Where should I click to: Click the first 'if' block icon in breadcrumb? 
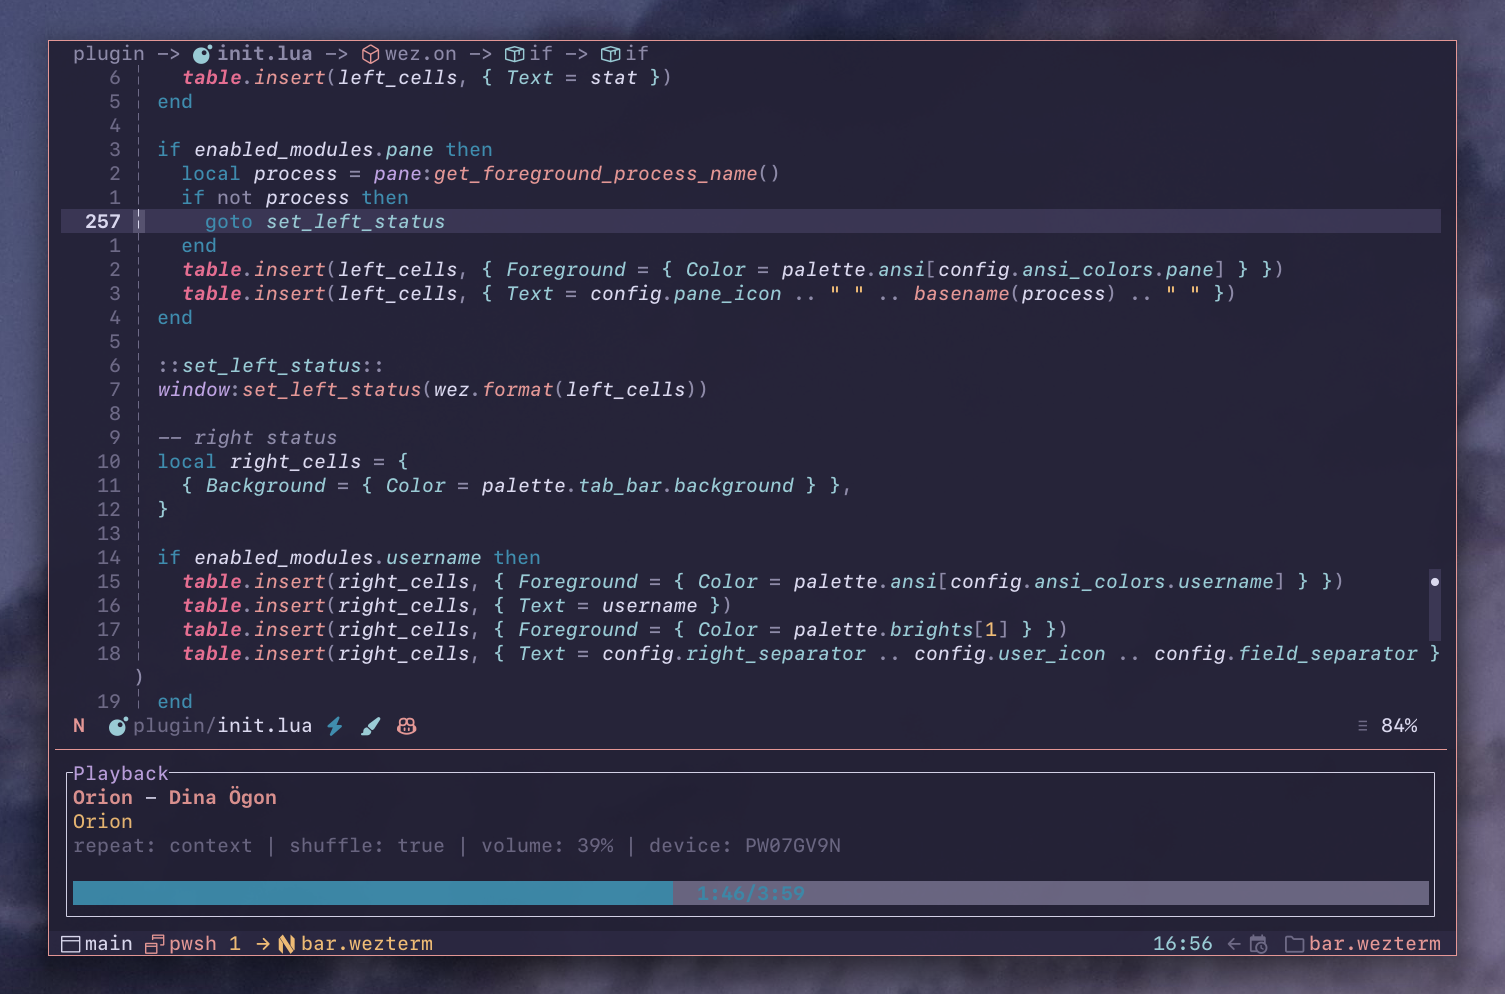pos(515,54)
